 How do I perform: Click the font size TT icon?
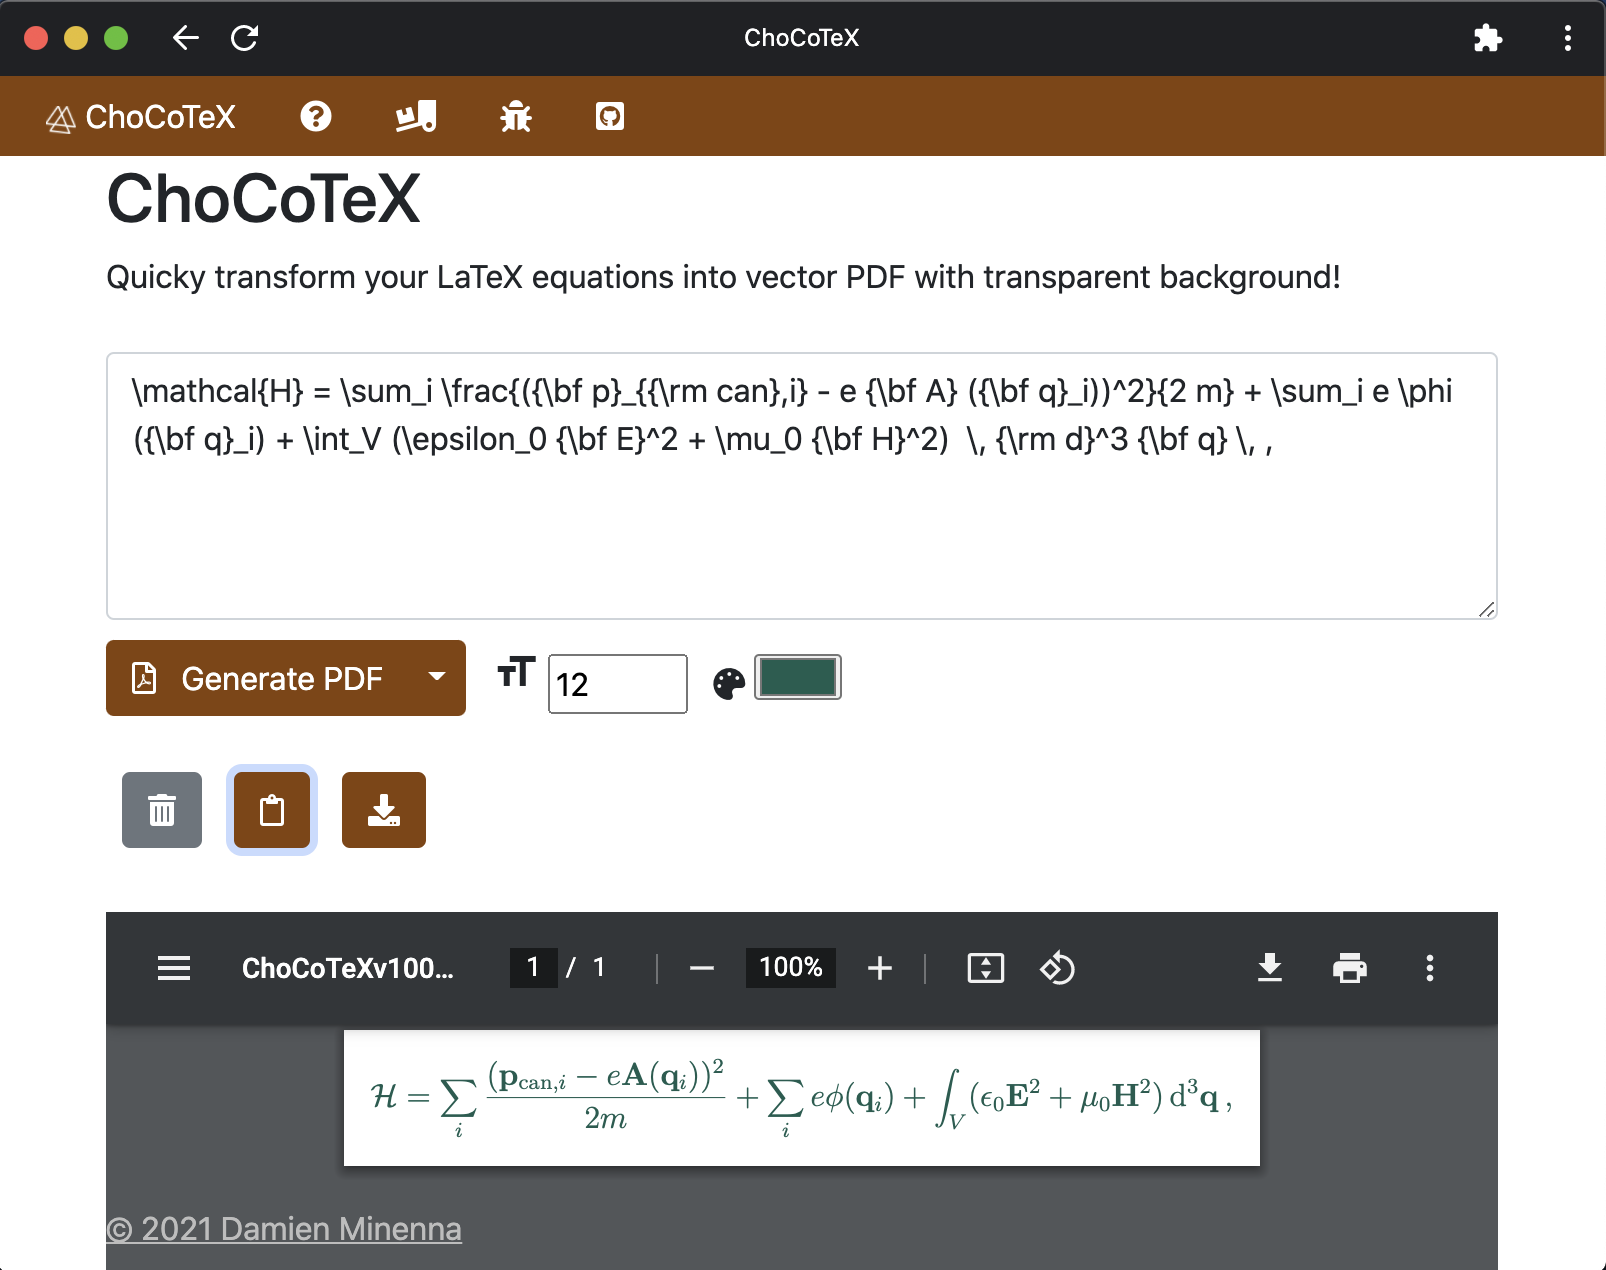pos(516,673)
